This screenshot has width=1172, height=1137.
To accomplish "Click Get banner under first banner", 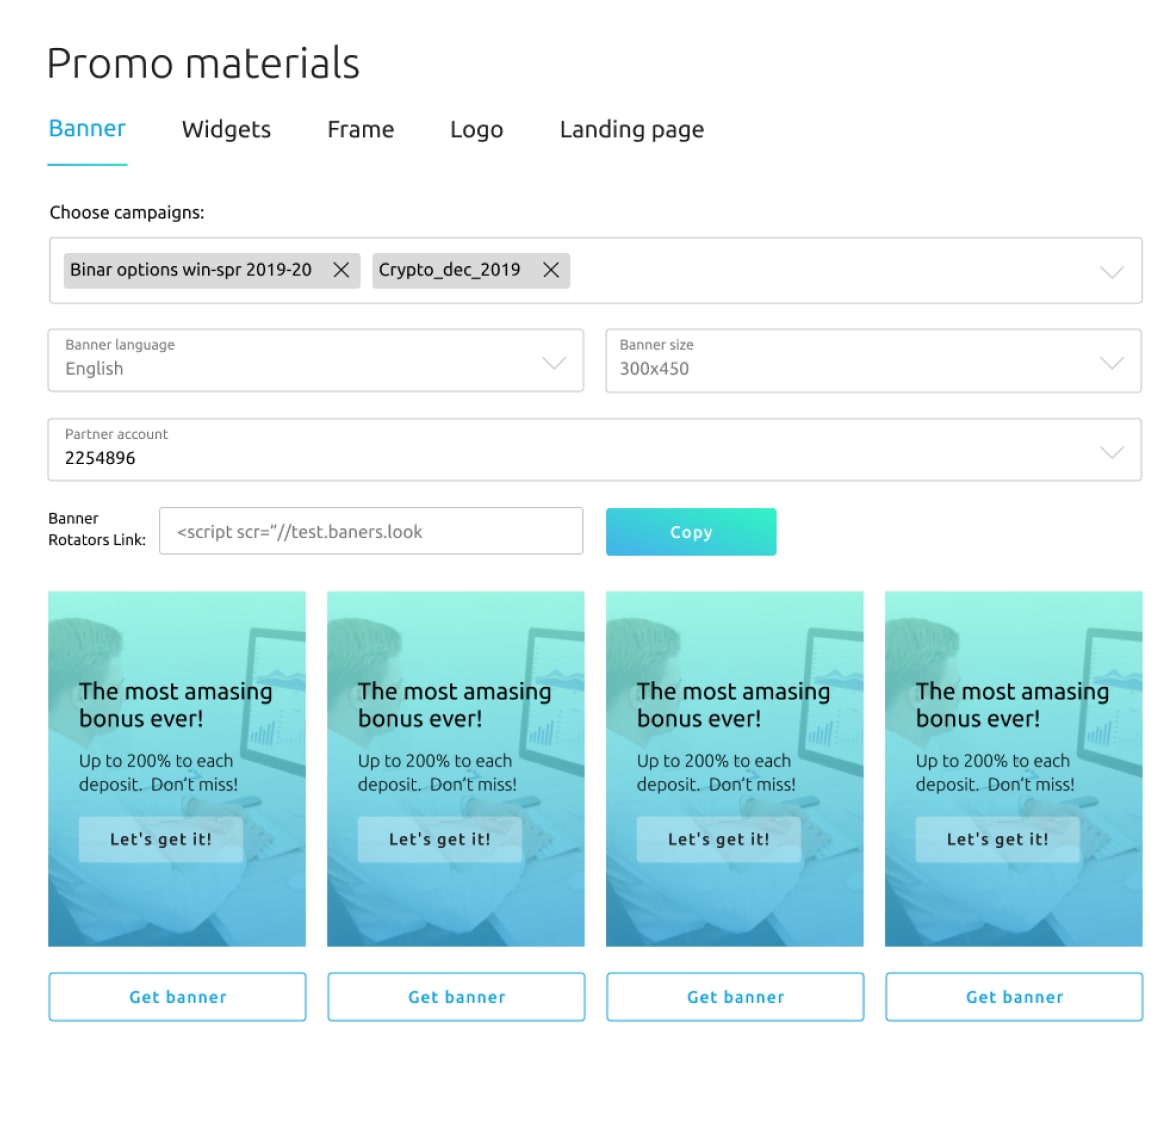I will coord(177,997).
